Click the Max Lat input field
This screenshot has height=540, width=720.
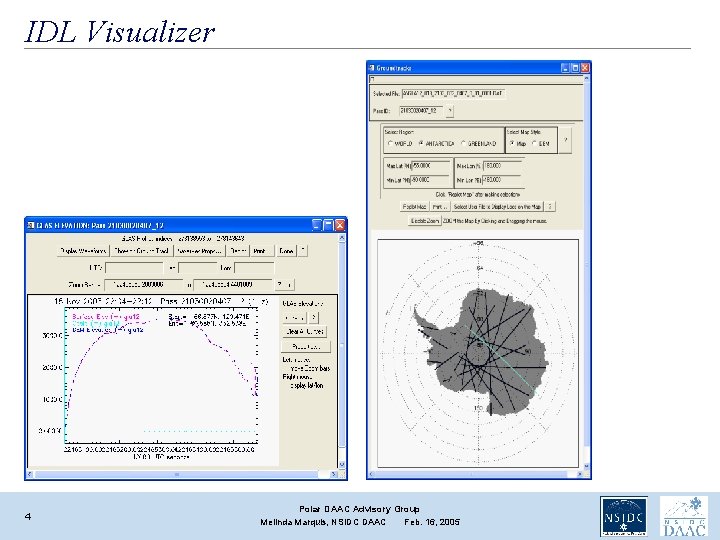(431, 166)
